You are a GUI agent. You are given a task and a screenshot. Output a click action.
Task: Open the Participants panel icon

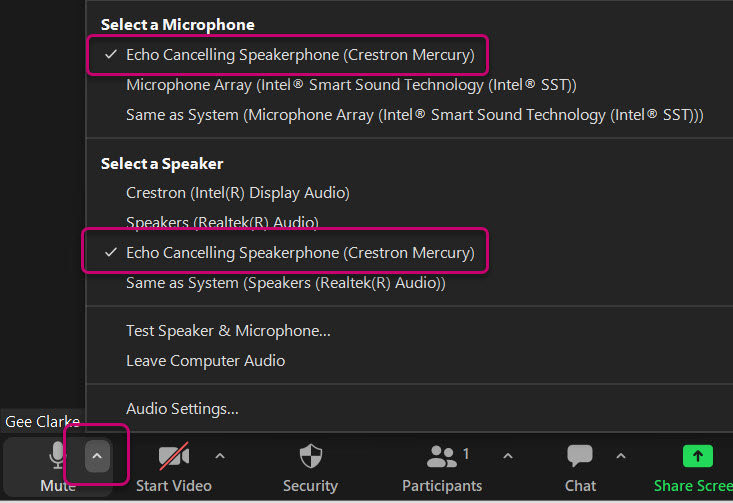[442, 456]
